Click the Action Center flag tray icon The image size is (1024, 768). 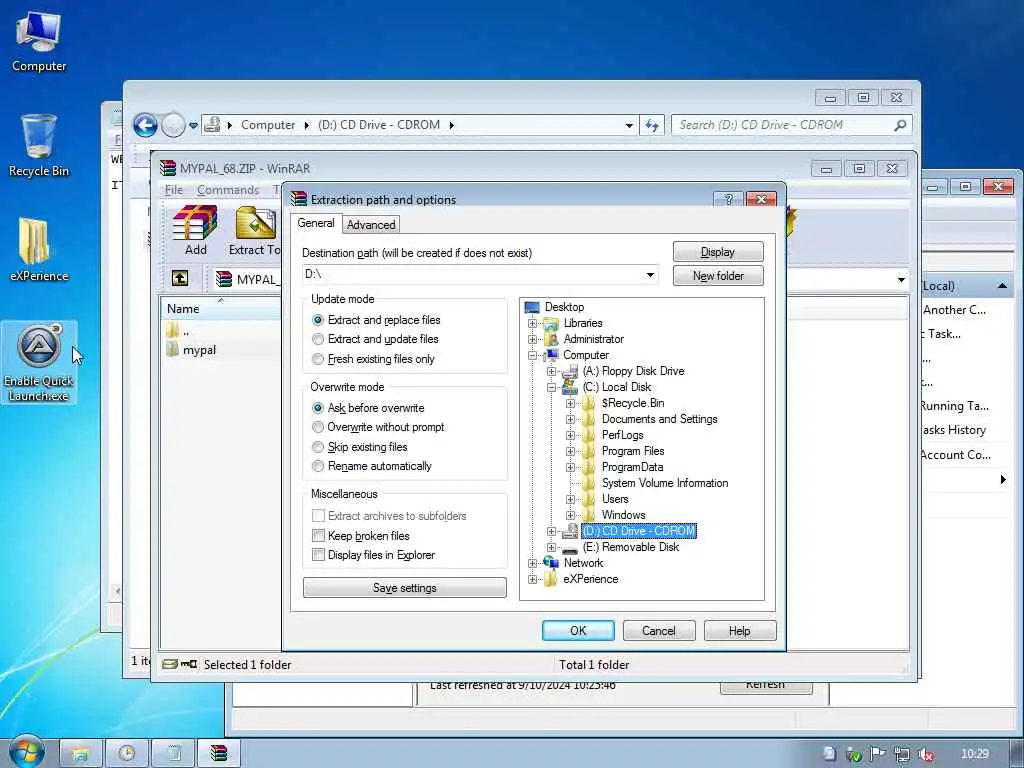[x=877, y=754]
